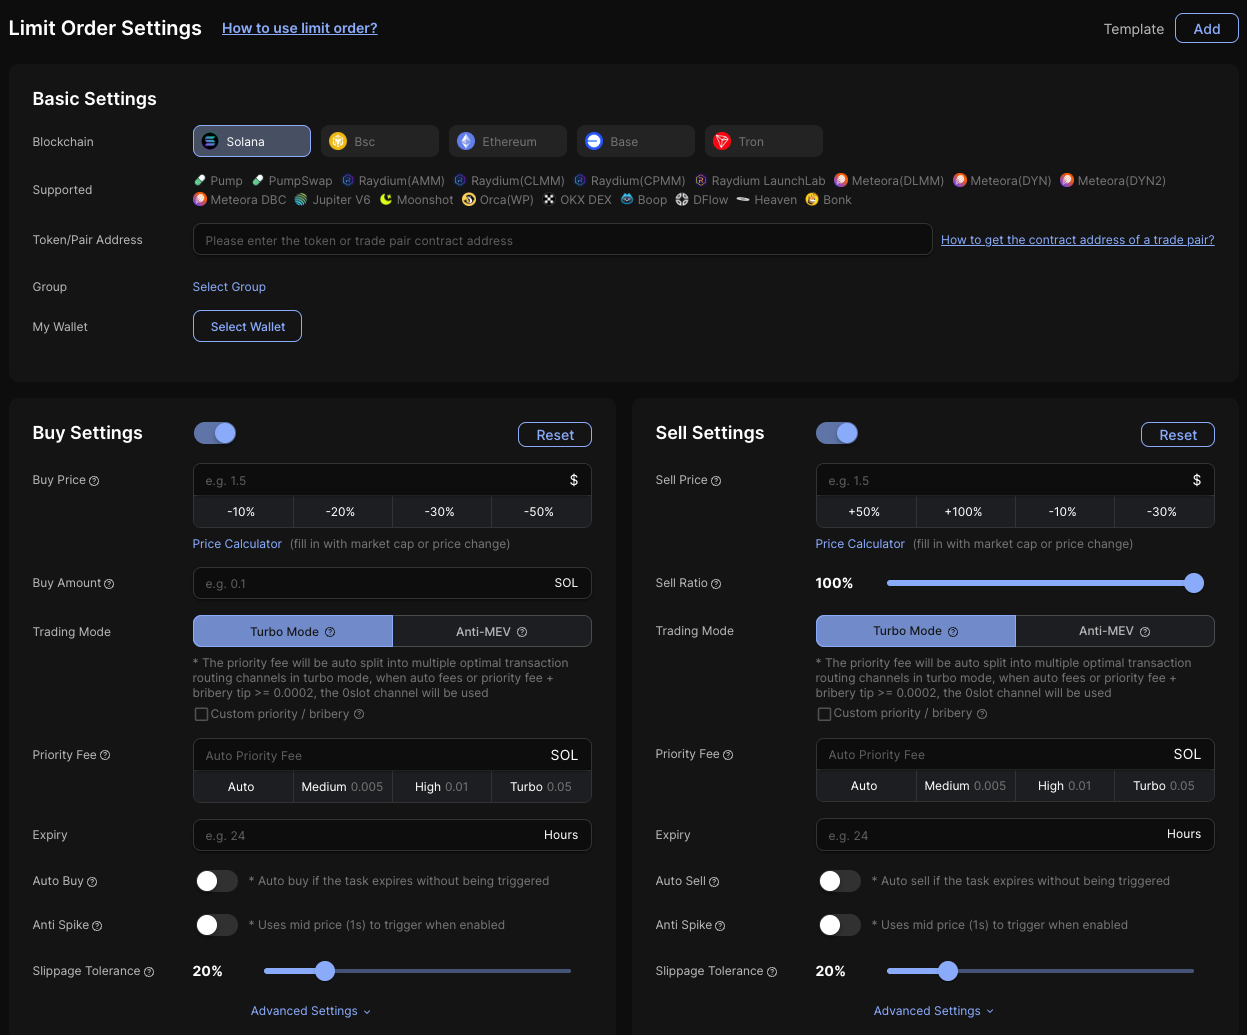Open the How to use limit order link
The image size is (1247, 1035).
[x=300, y=28]
